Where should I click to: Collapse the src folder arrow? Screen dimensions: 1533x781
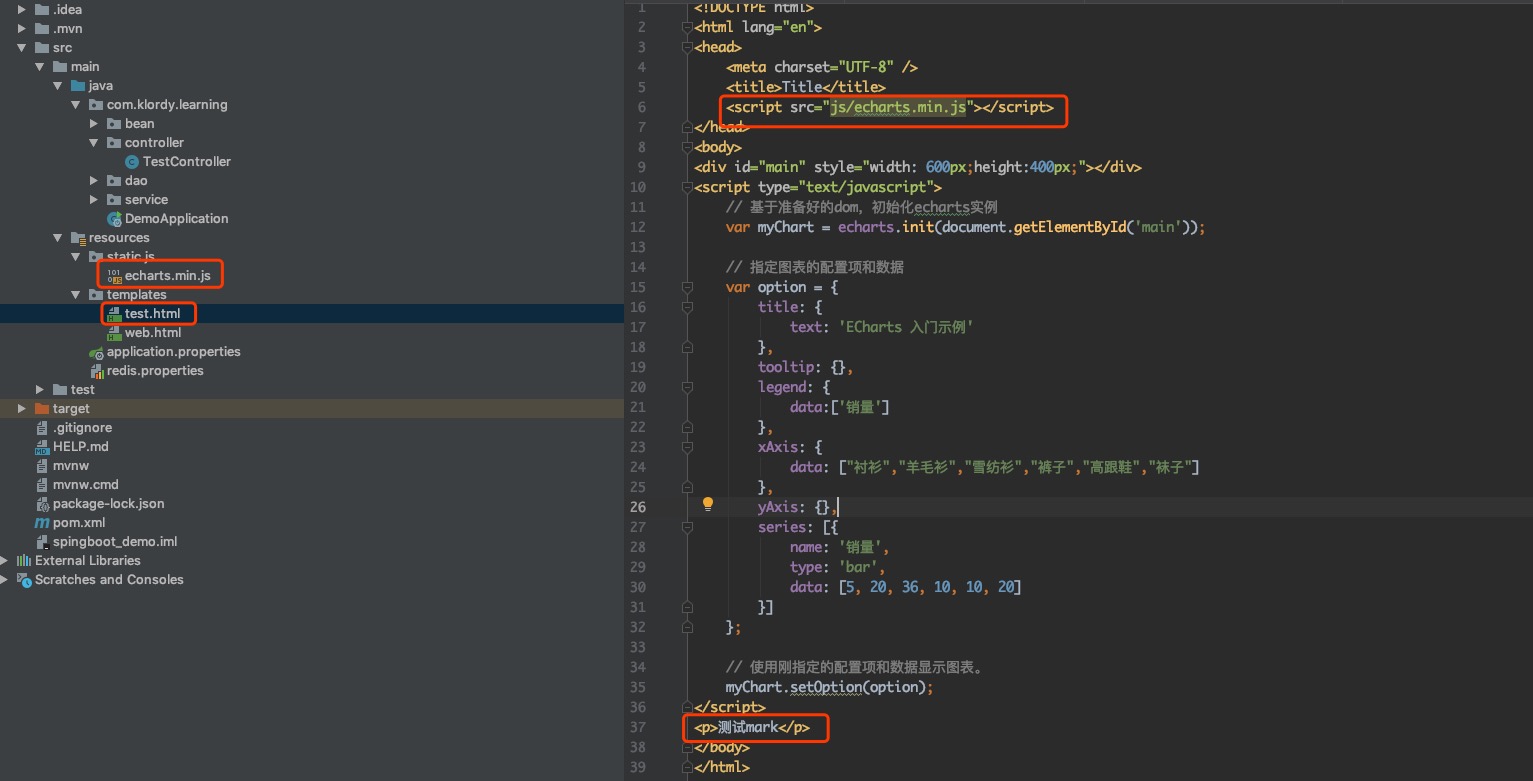[22, 48]
